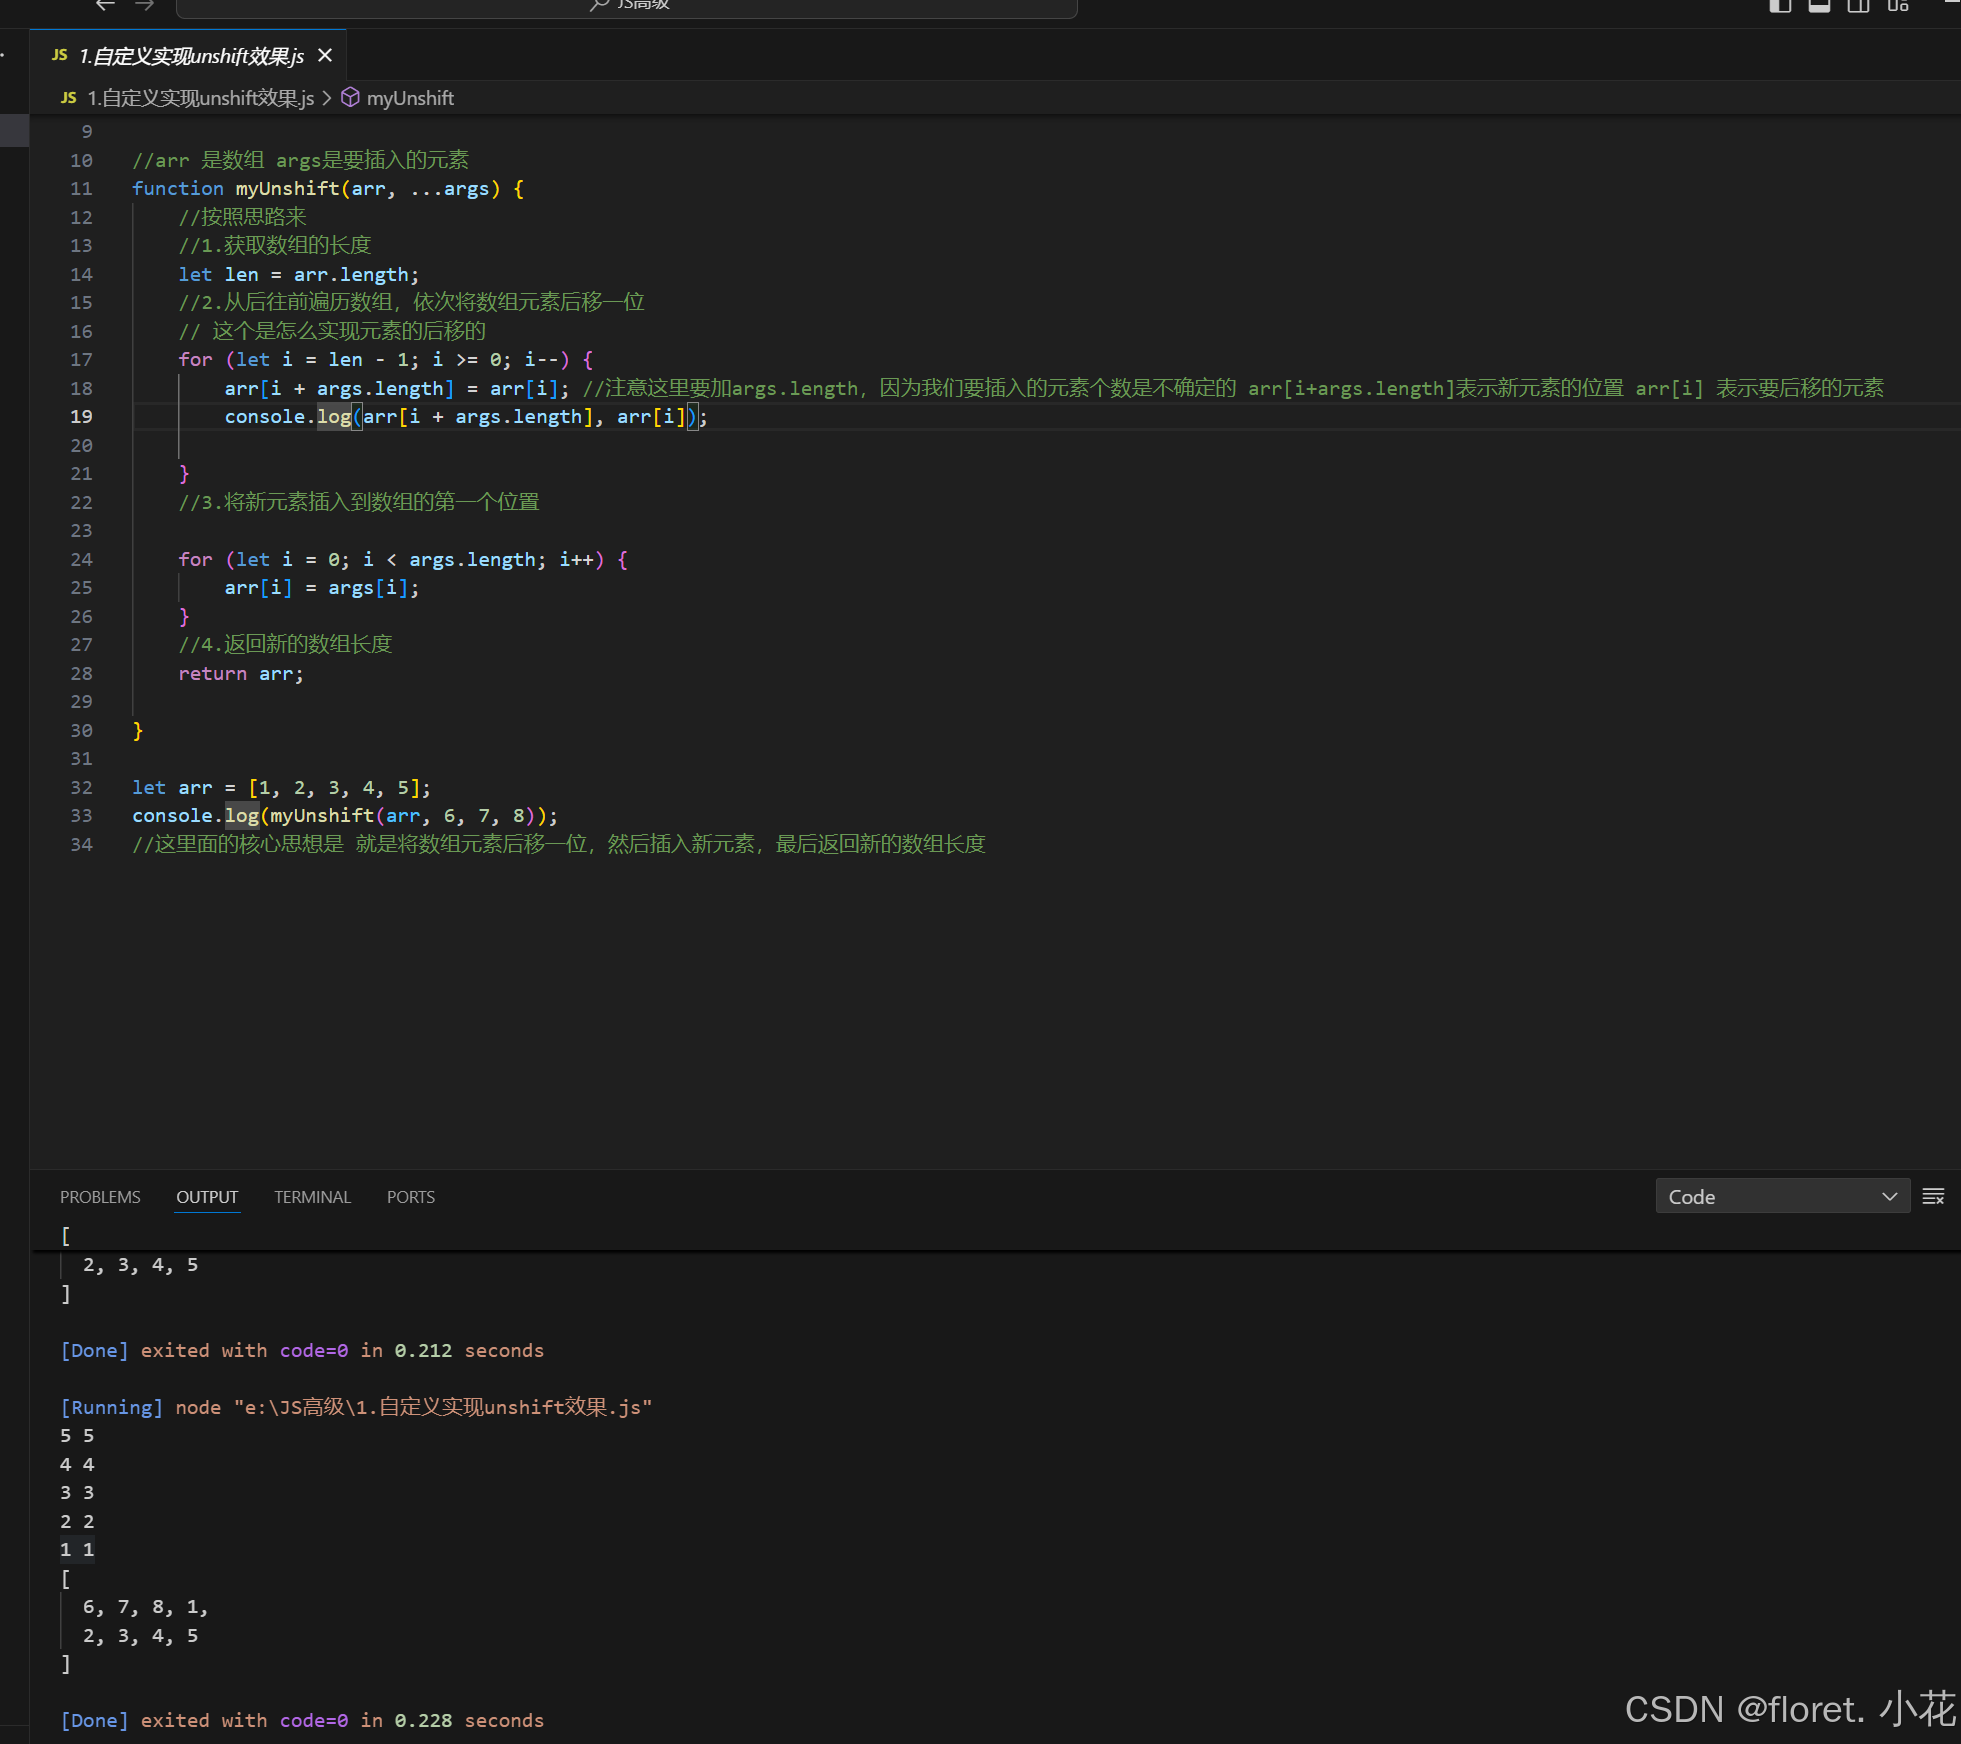Image resolution: width=1961 pixels, height=1744 pixels.
Task: Open the Code output channel dropdown
Action: [1782, 1197]
